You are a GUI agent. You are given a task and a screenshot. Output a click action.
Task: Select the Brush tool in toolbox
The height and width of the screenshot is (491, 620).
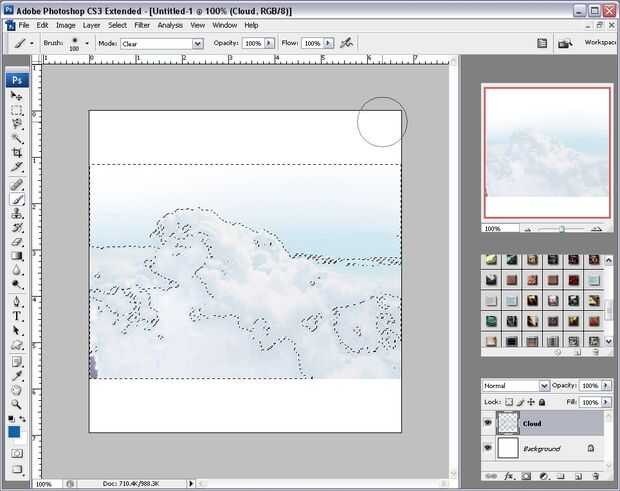[16, 199]
